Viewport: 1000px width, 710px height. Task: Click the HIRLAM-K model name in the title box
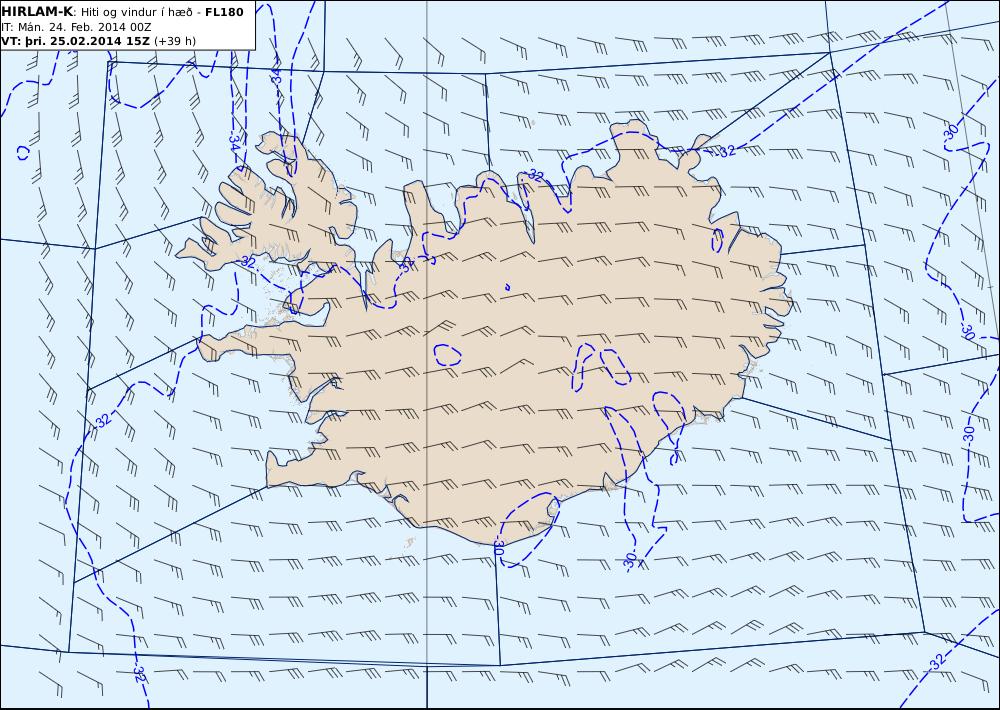point(37,11)
